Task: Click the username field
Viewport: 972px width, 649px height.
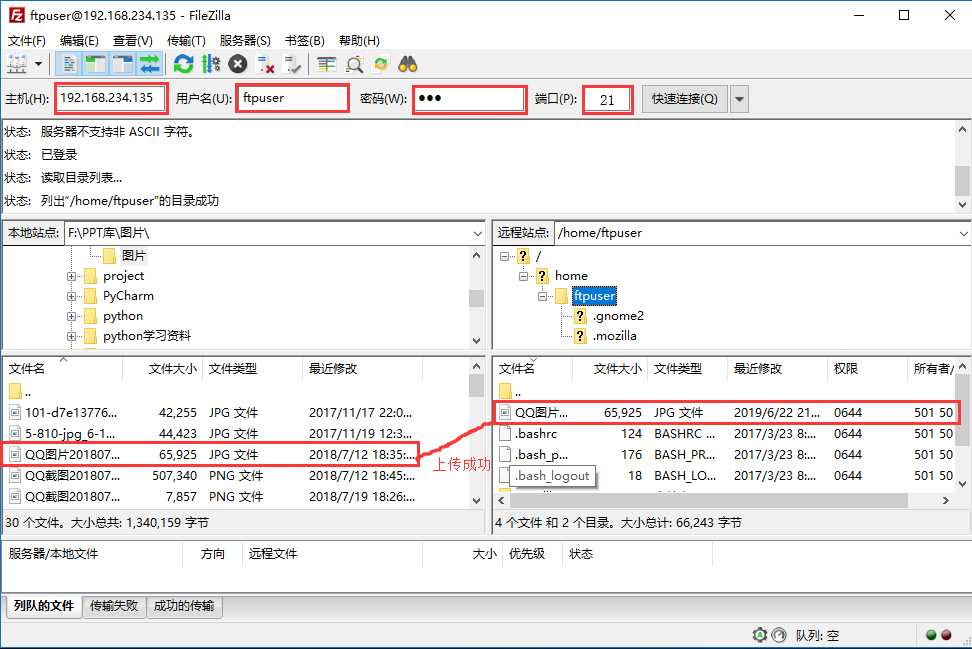Action: coord(292,98)
